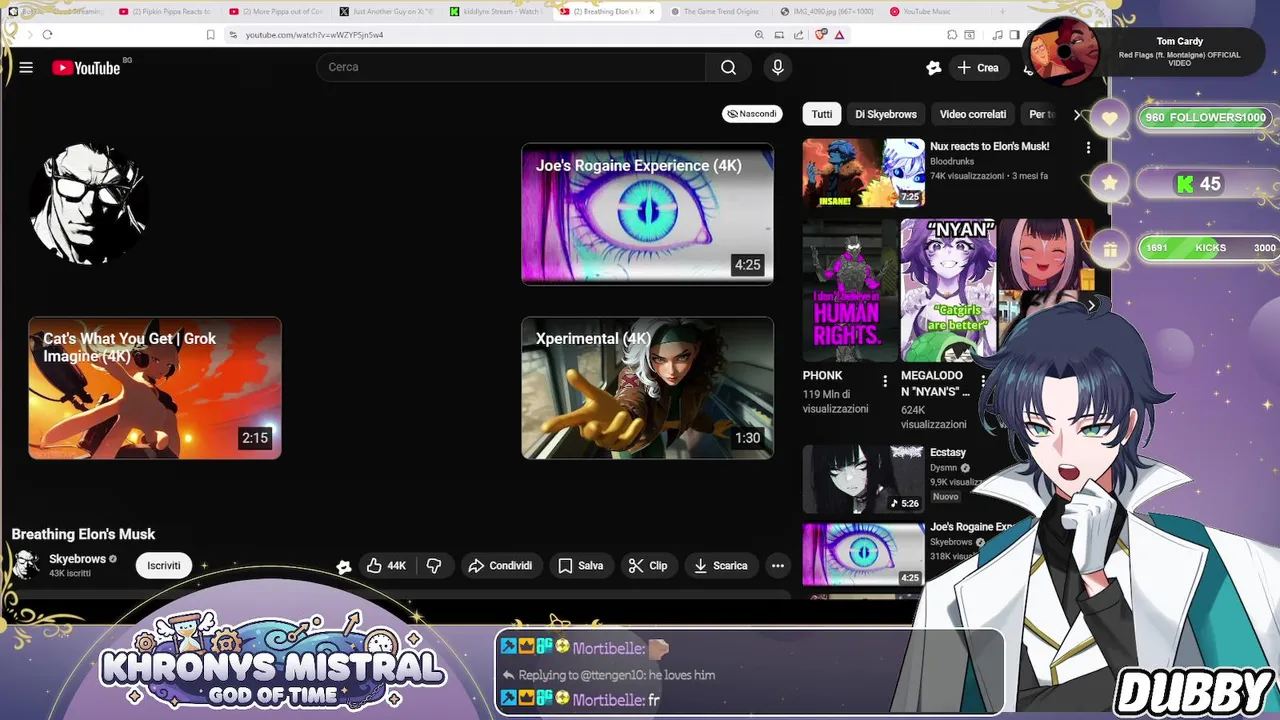This screenshot has height=720, width=1280.
Task: Open the browser zoom magnifier icon
Action: 759,35
